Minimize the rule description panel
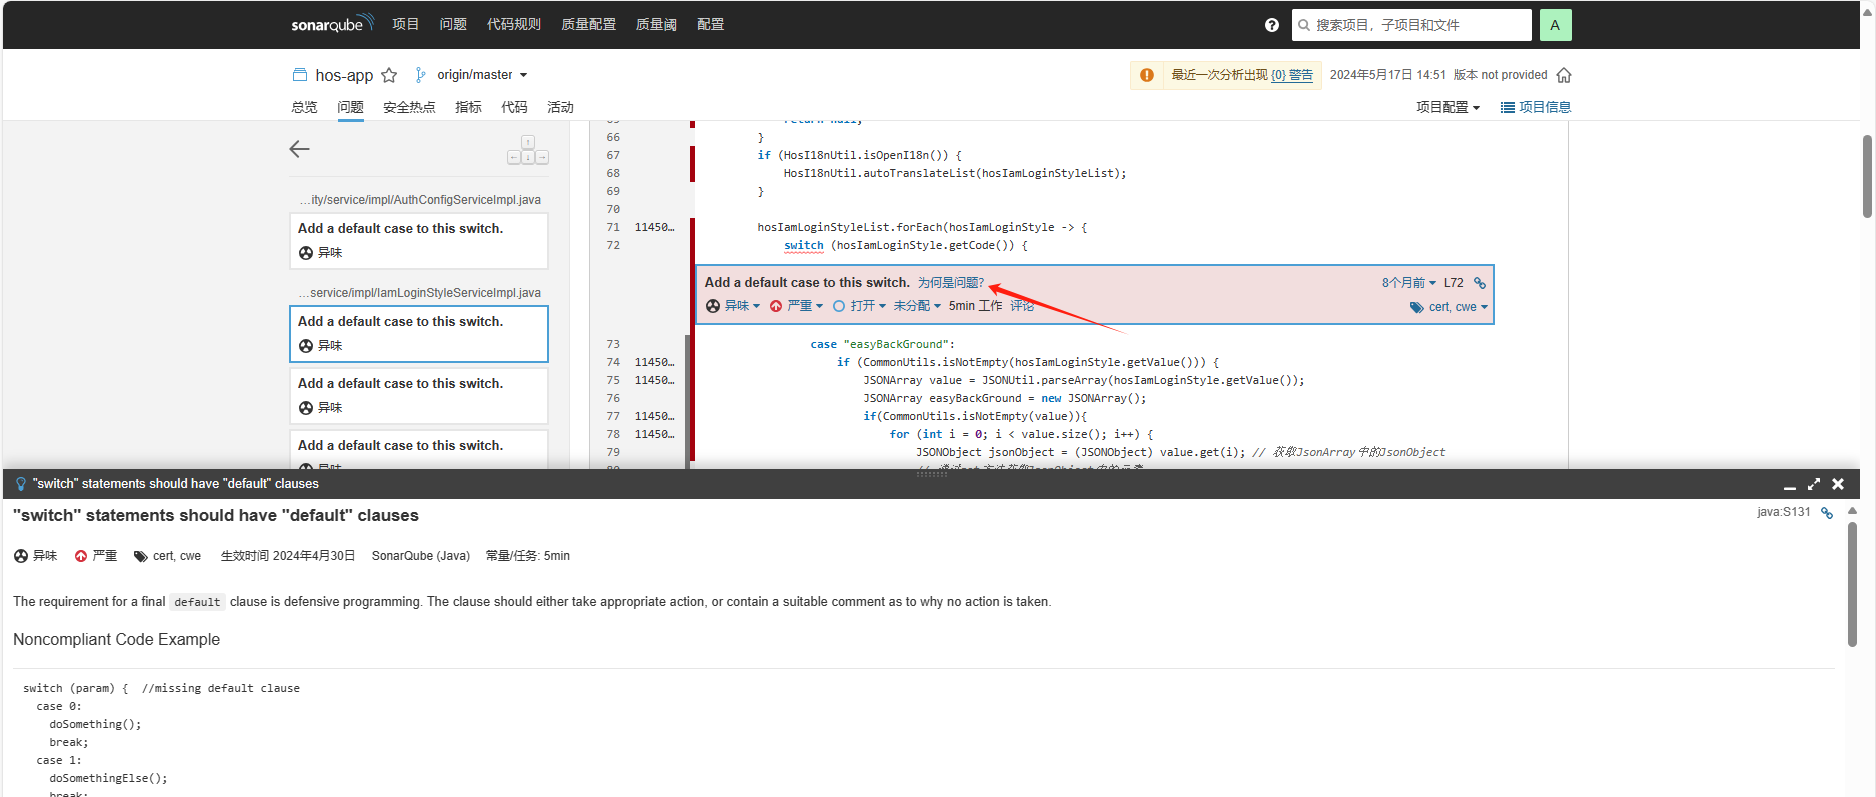This screenshot has height=797, width=1876. (1789, 484)
